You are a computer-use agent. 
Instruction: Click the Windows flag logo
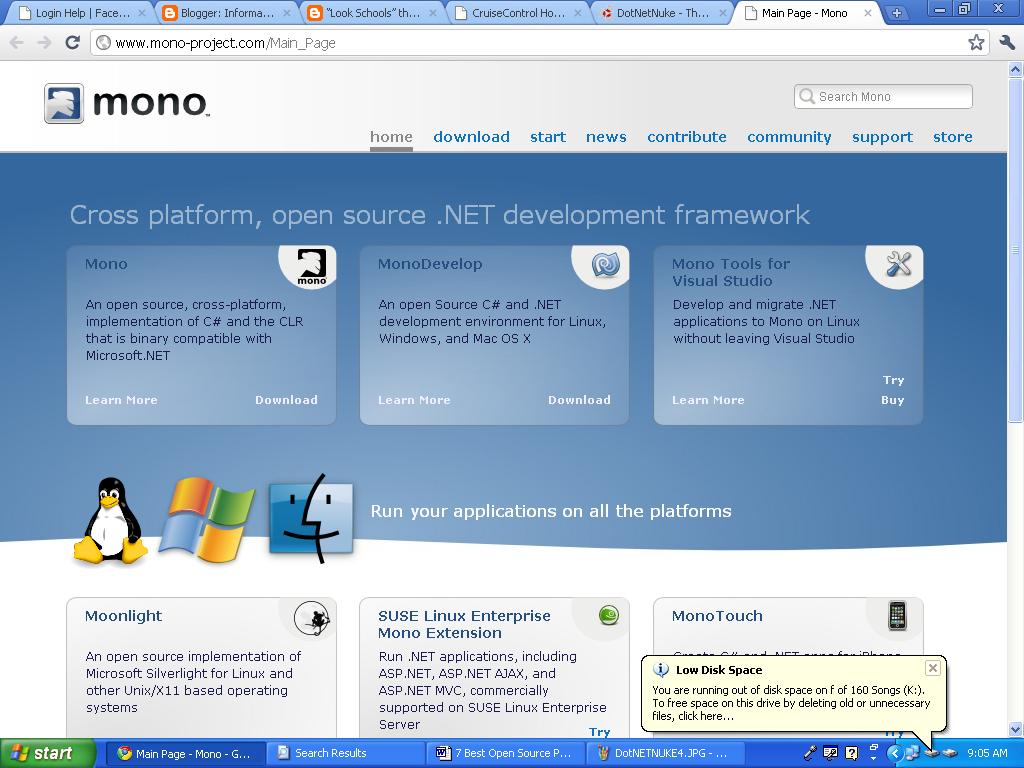point(208,519)
